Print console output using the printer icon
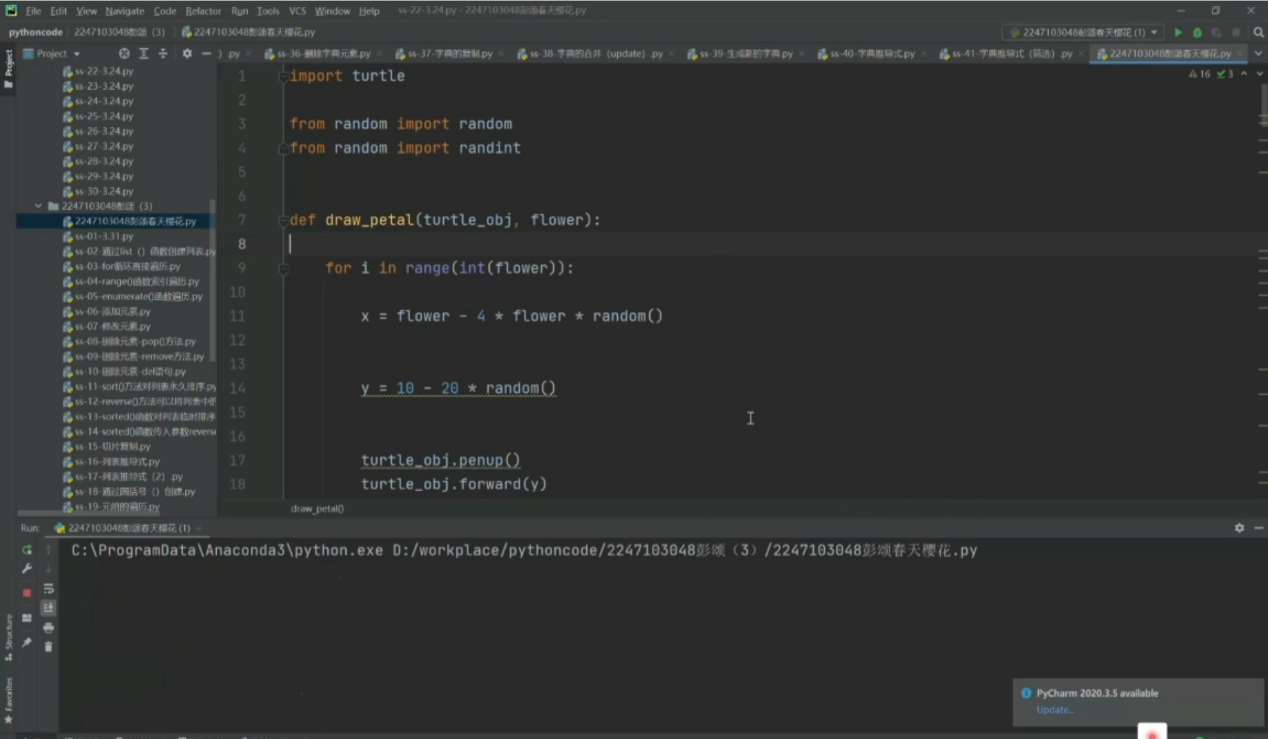 48,628
